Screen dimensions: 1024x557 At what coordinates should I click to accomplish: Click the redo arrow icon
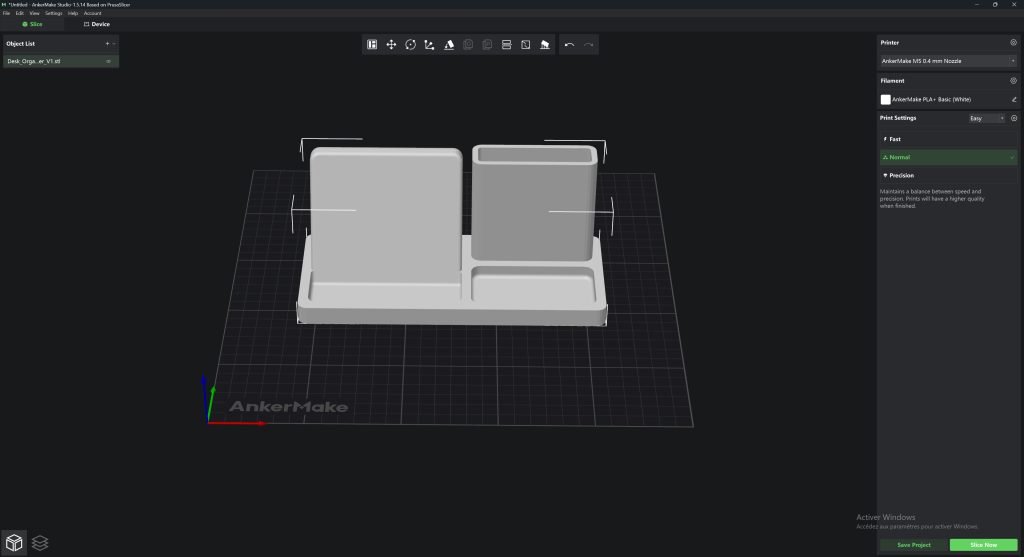click(x=588, y=44)
